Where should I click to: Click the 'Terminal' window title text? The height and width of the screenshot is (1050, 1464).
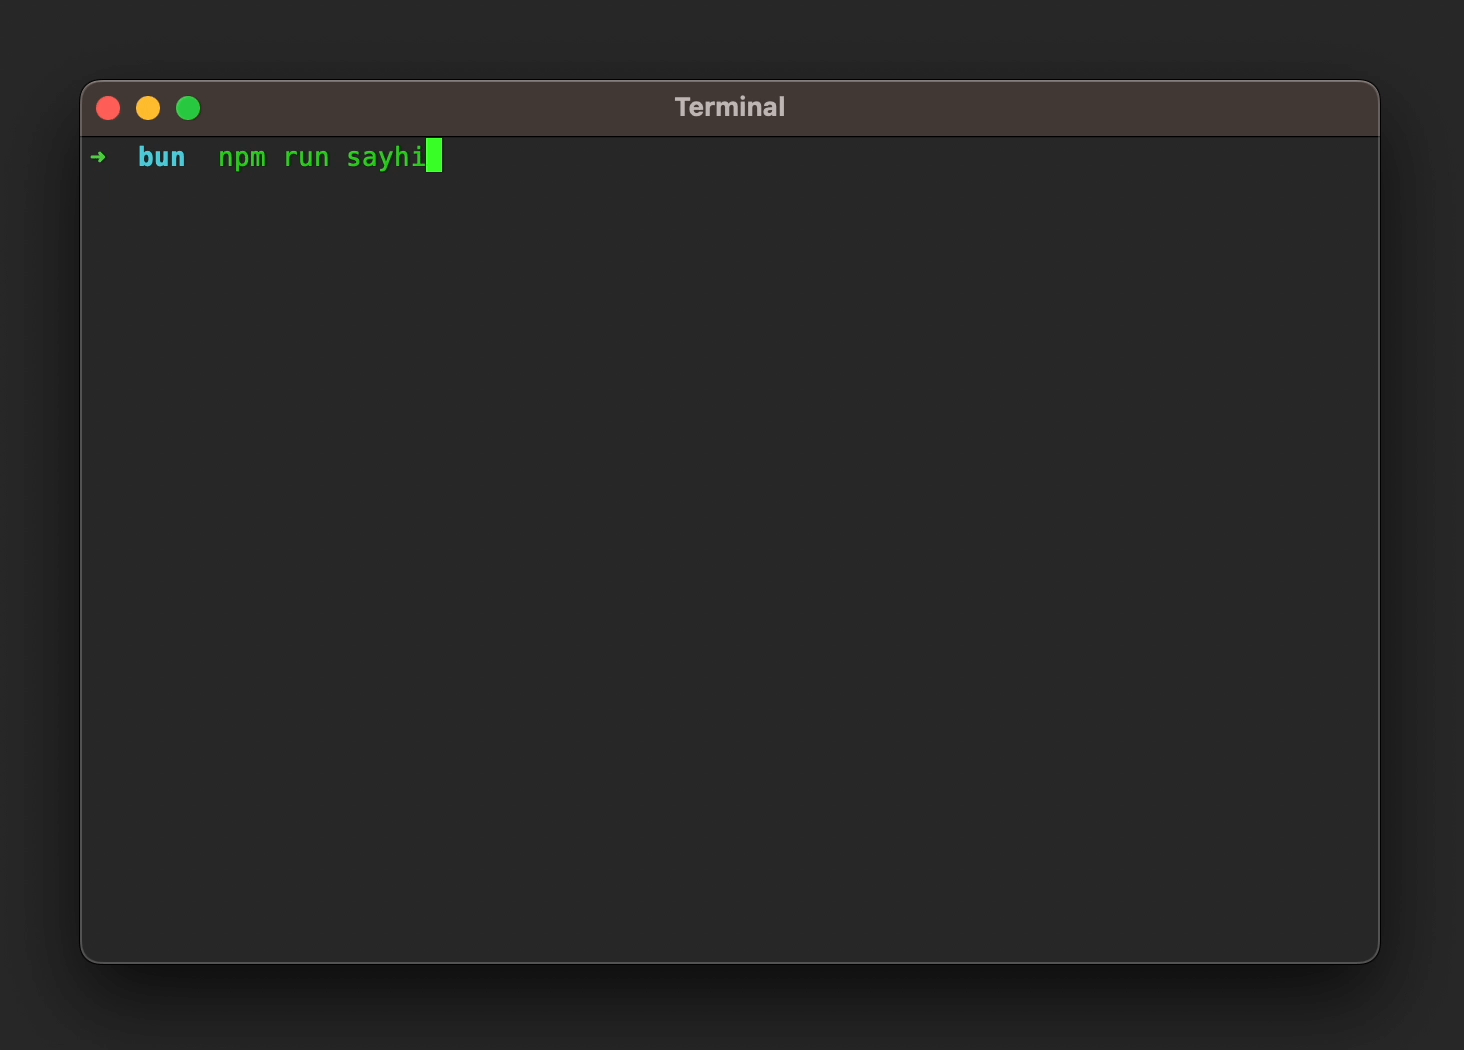(x=730, y=107)
